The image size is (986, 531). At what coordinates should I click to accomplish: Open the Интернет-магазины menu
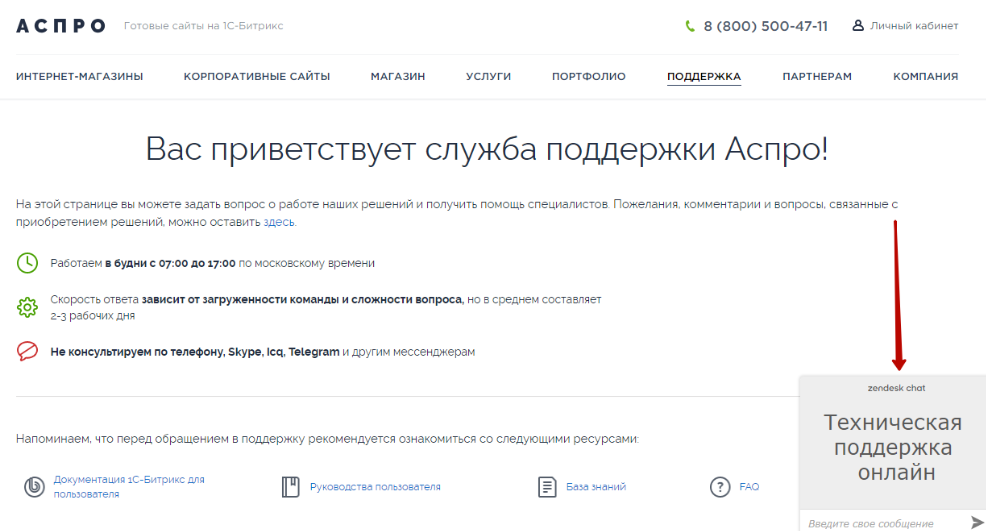[80, 76]
